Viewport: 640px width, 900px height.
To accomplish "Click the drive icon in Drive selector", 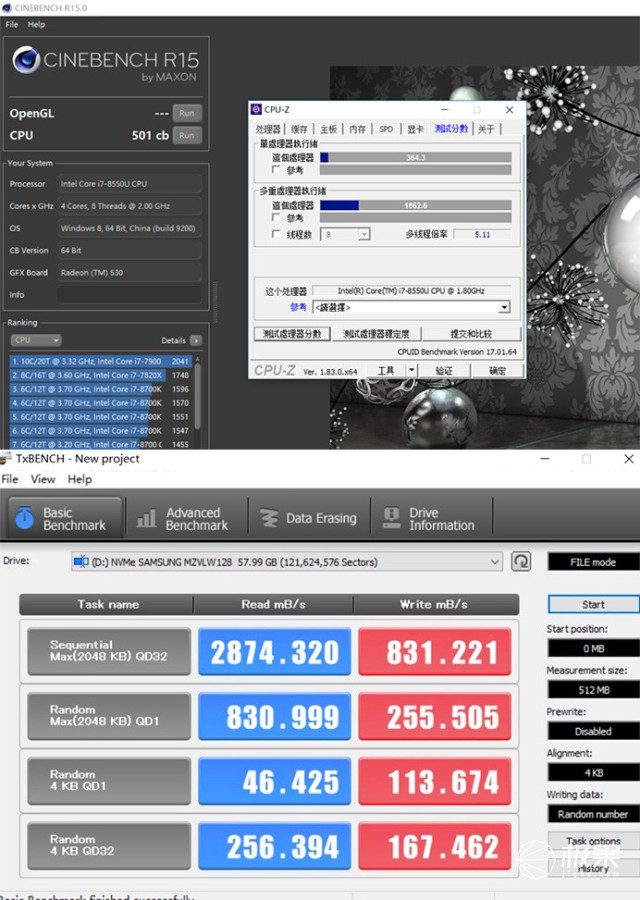I will (81, 561).
